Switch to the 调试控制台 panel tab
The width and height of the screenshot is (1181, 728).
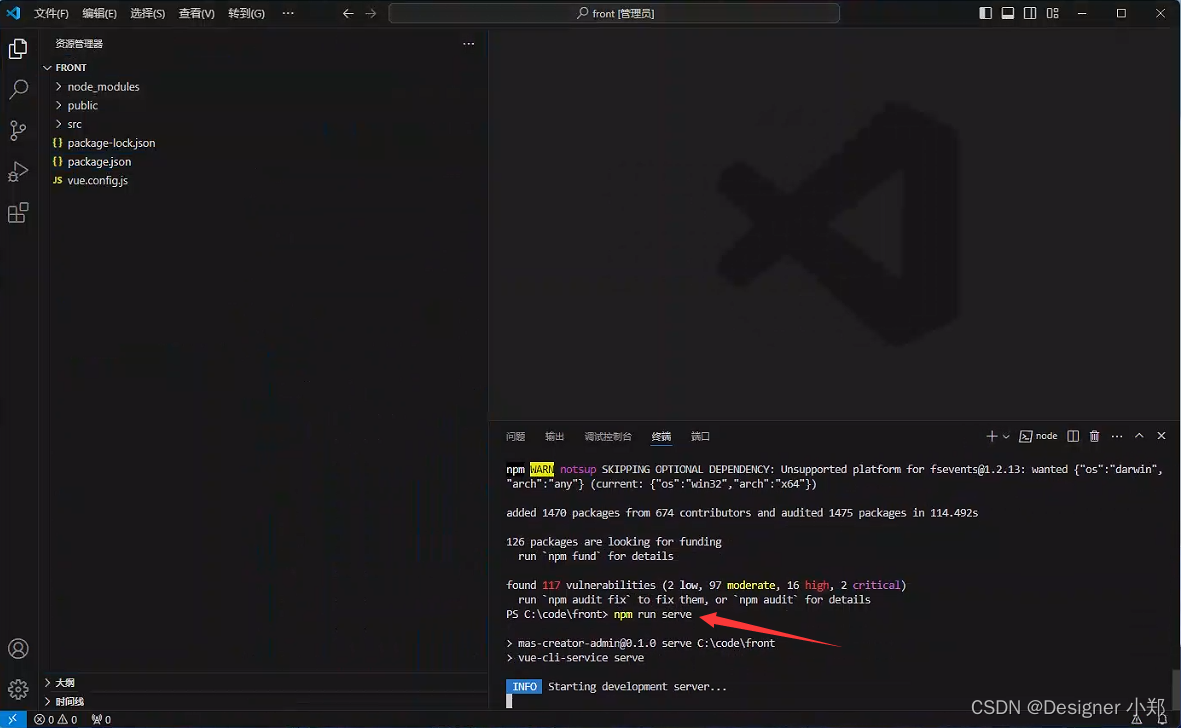click(608, 437)
